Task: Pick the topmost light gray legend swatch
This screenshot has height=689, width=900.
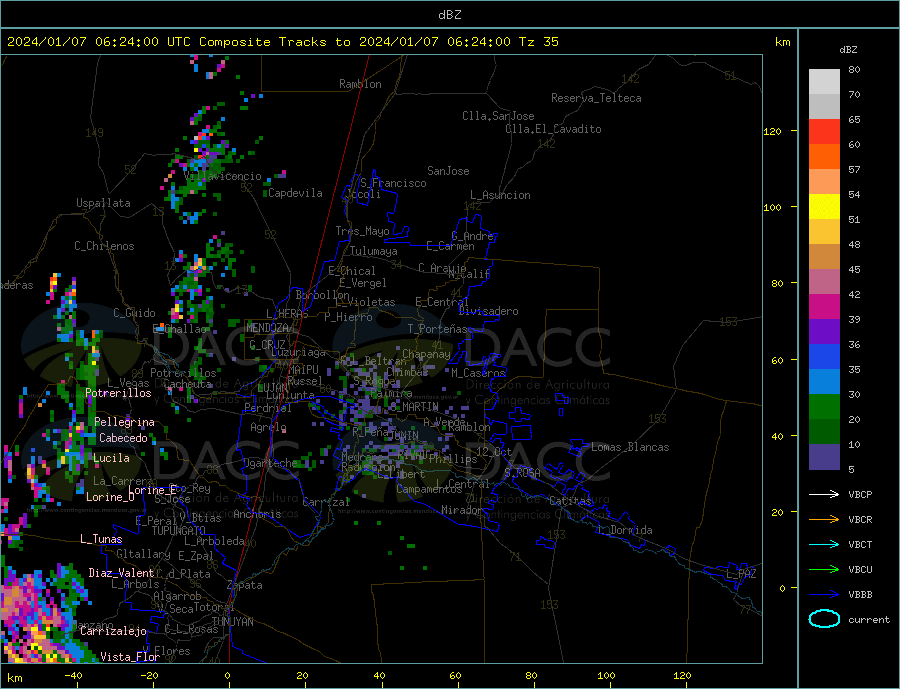Action: (824, 82)
